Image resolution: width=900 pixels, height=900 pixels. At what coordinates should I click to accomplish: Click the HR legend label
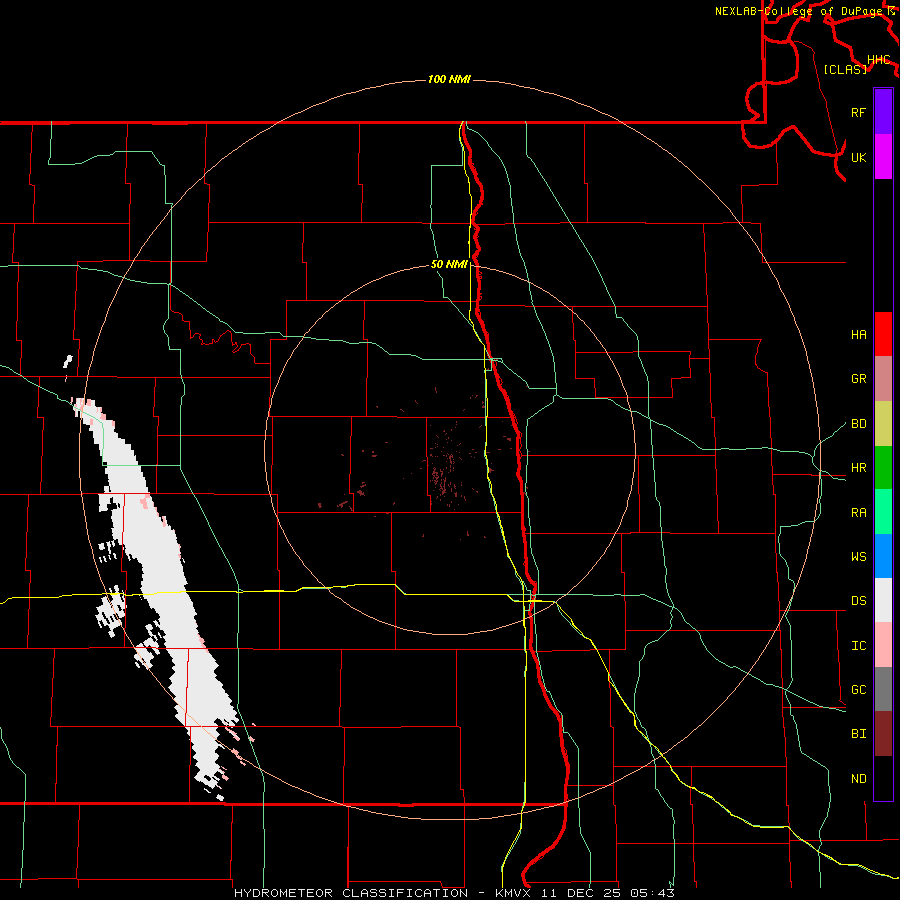(858, 468)
